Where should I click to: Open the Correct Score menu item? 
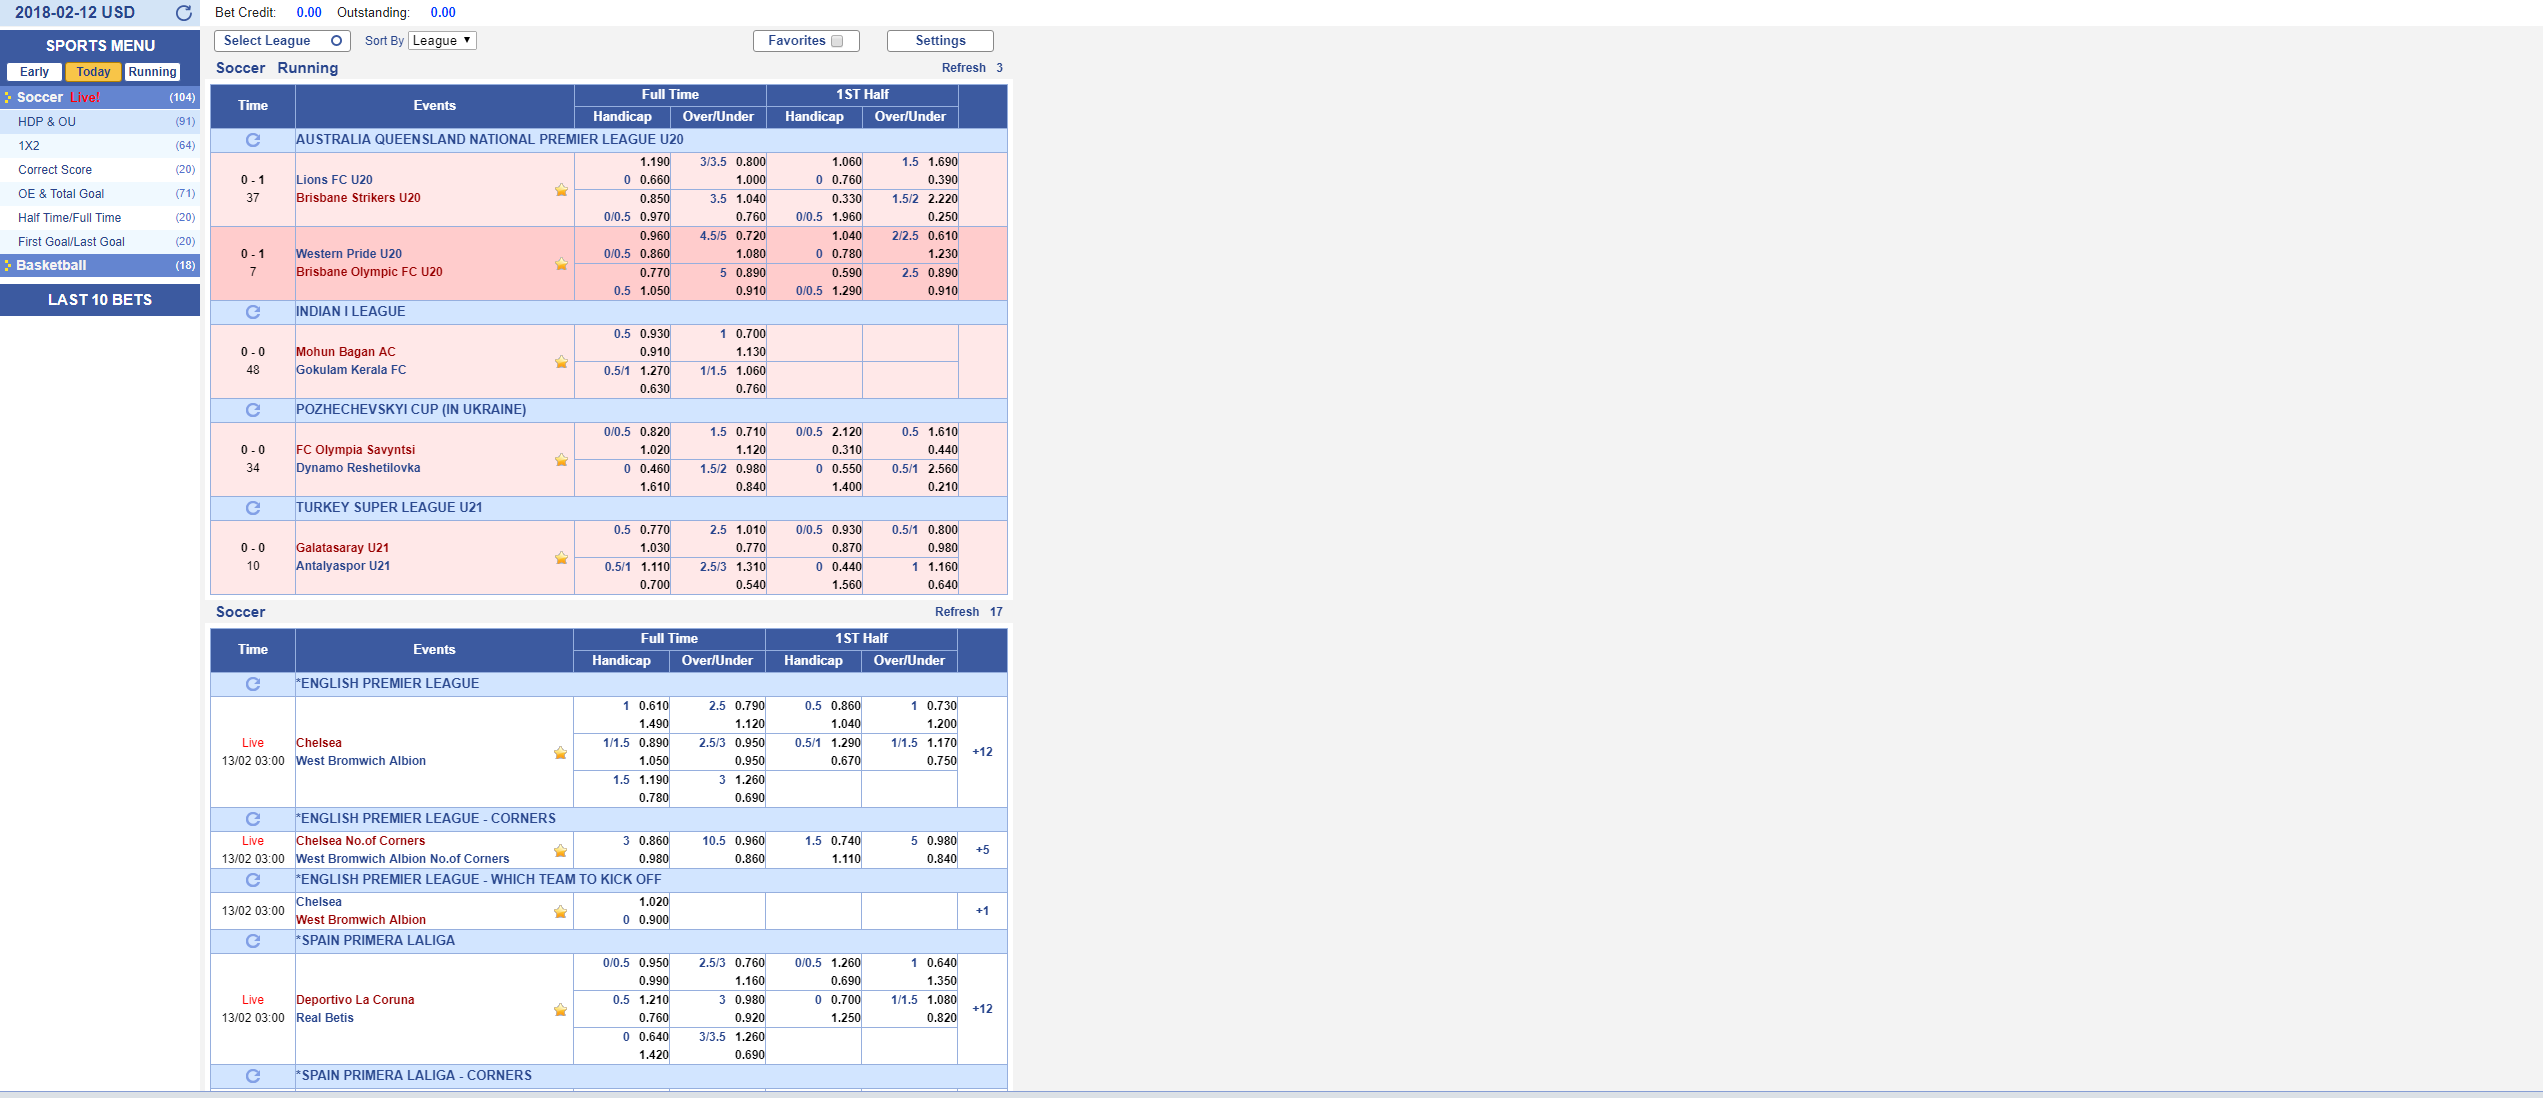point(55,170)
